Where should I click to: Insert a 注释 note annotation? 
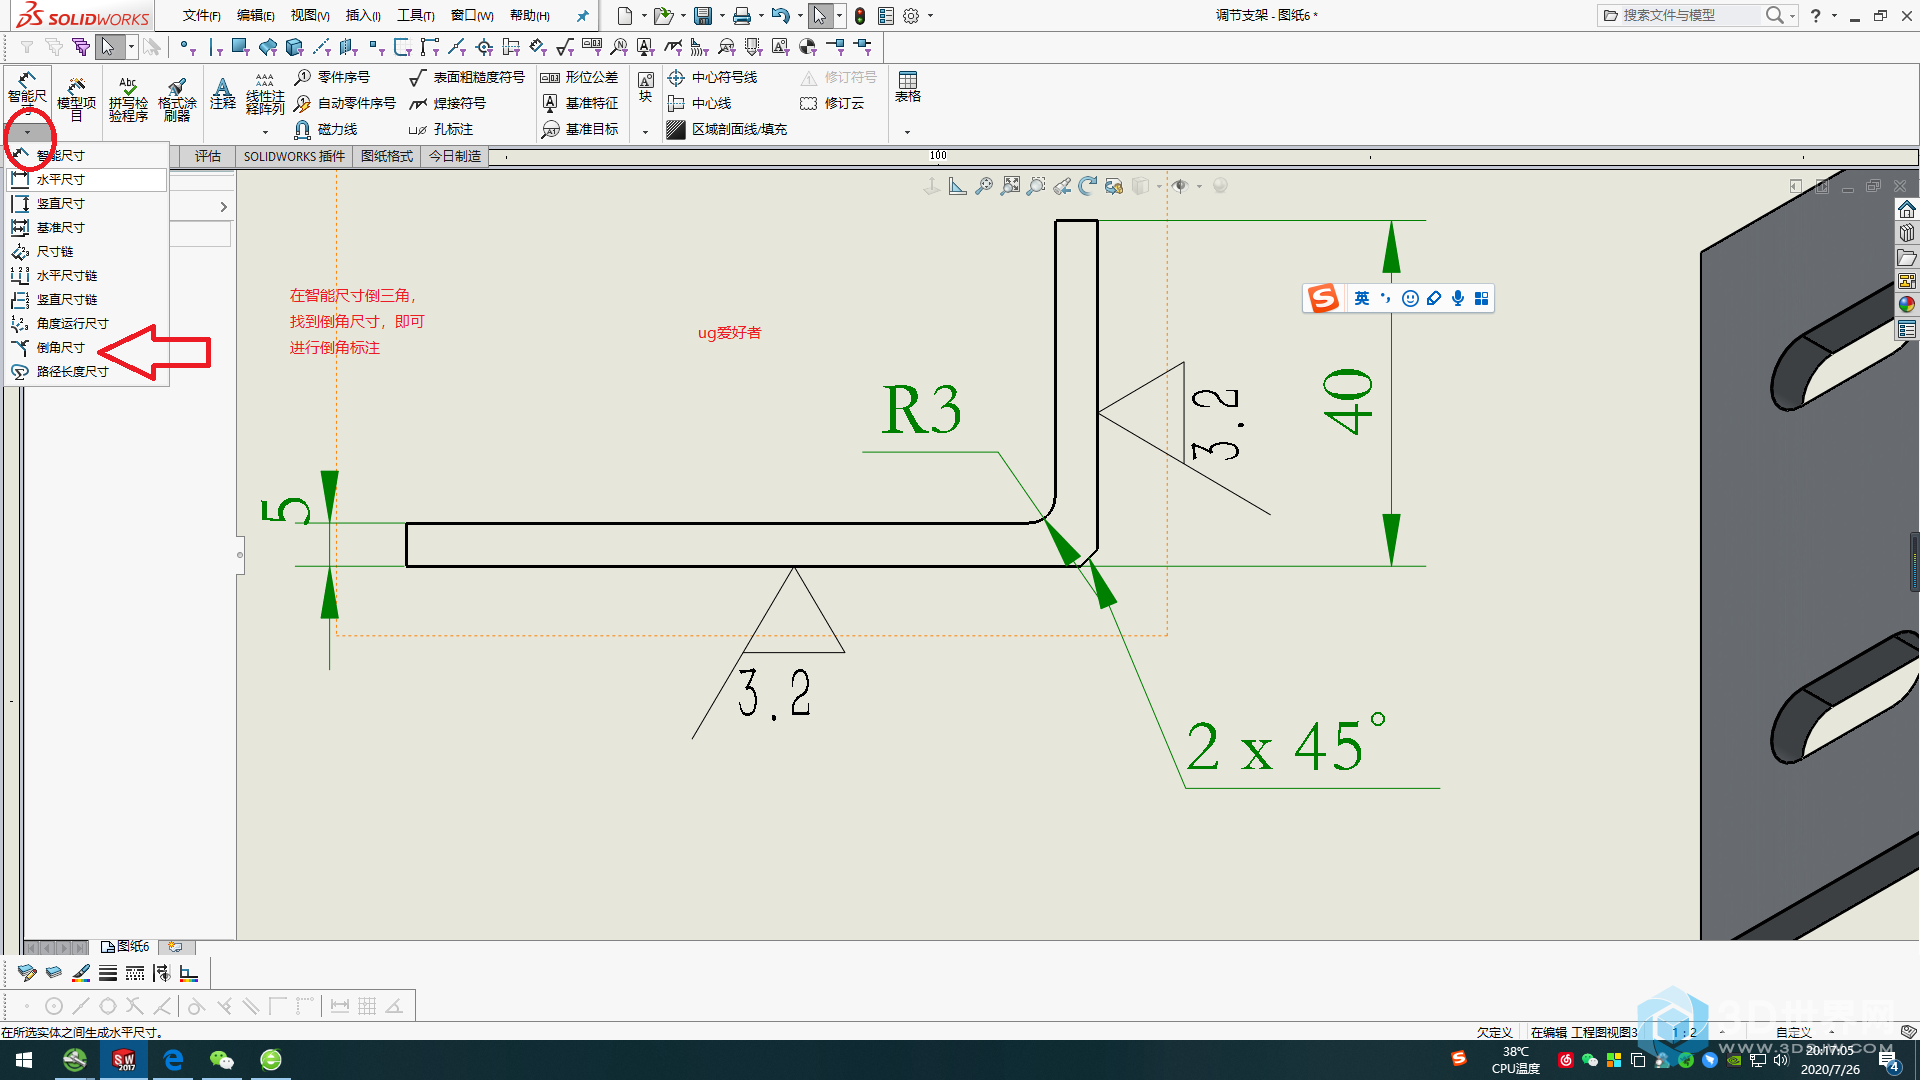click(223, 92)
